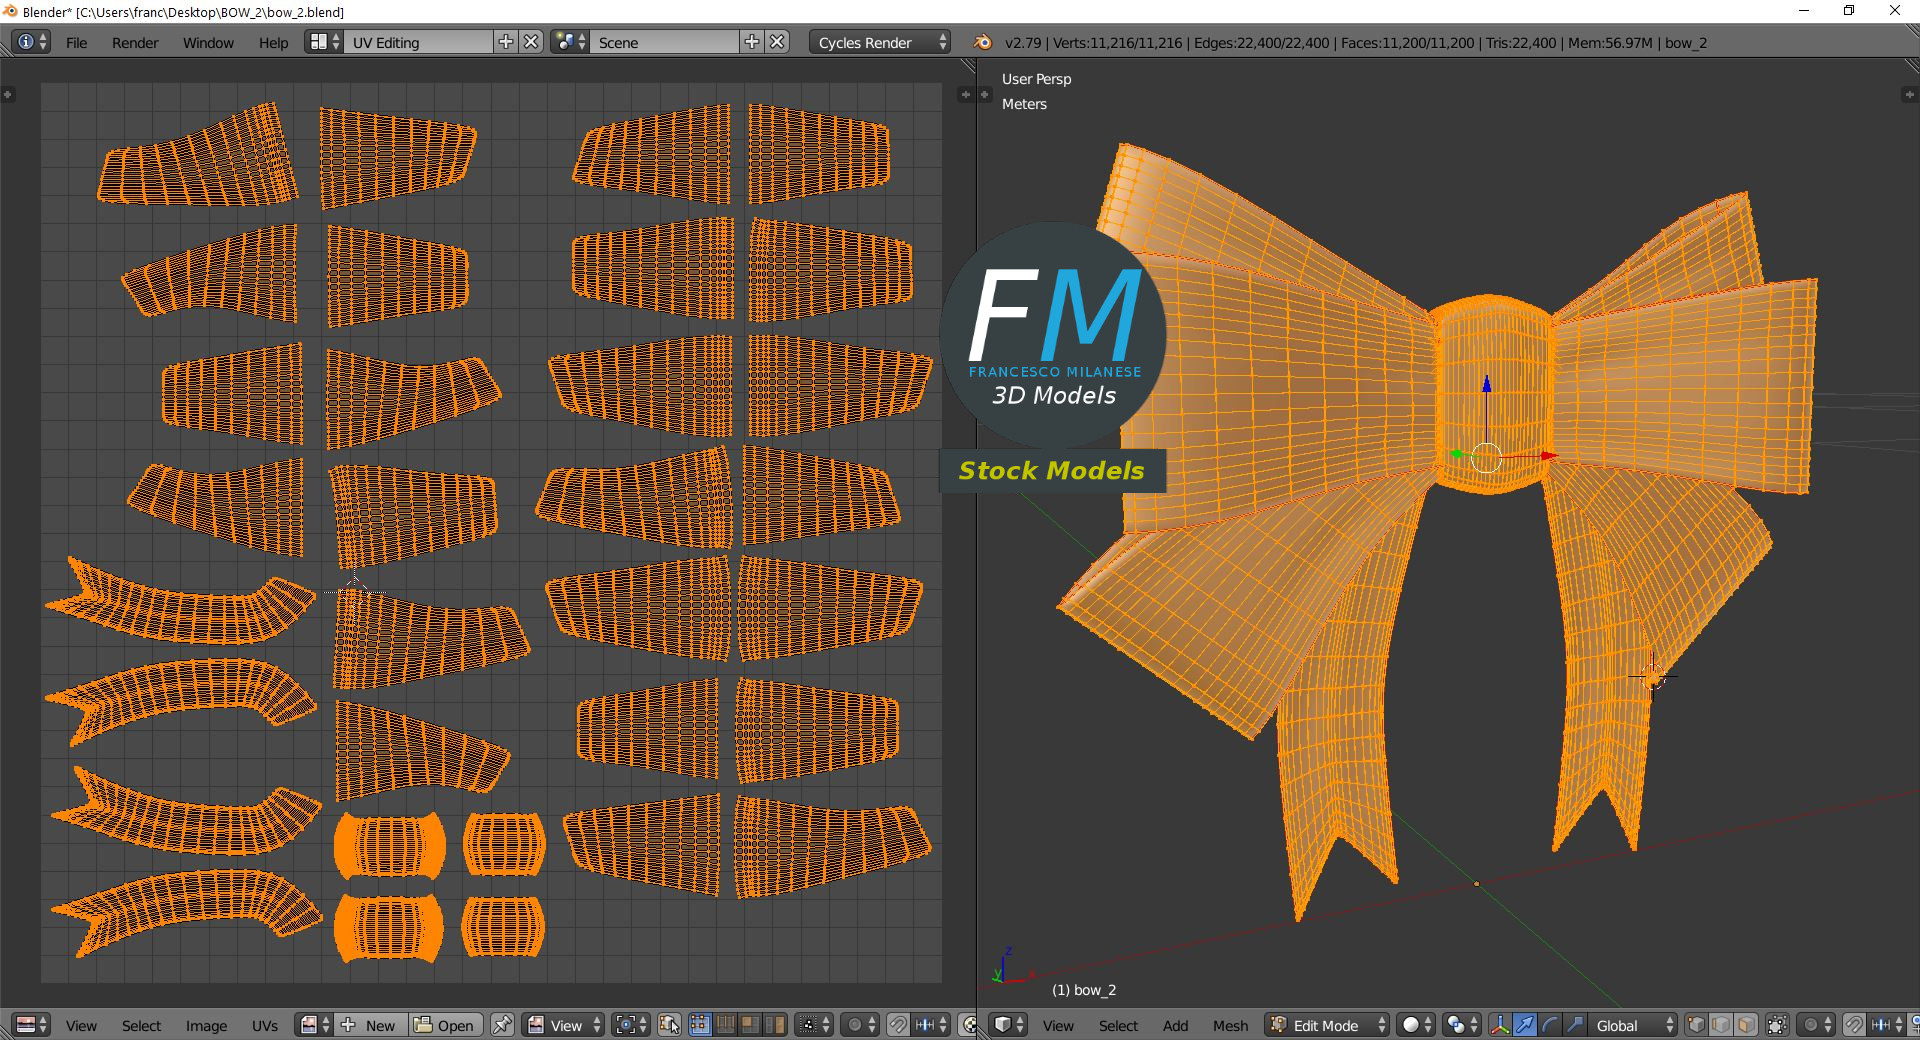The height and width of the screenshot is (1040, 1920).
Task: Select UV island selection mode
Action: [775, 1025]
